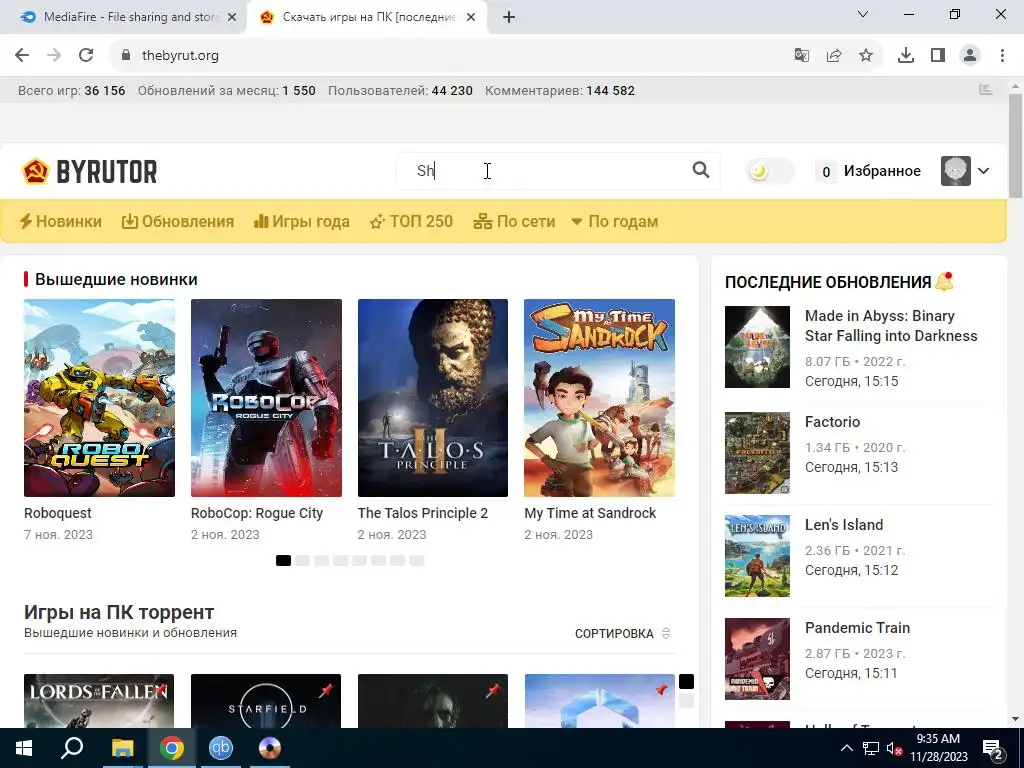Screen dimensions: 1024x768
Task: Open the СОРТИРОВКА sorting dropdown
Action: pos(622,633)
